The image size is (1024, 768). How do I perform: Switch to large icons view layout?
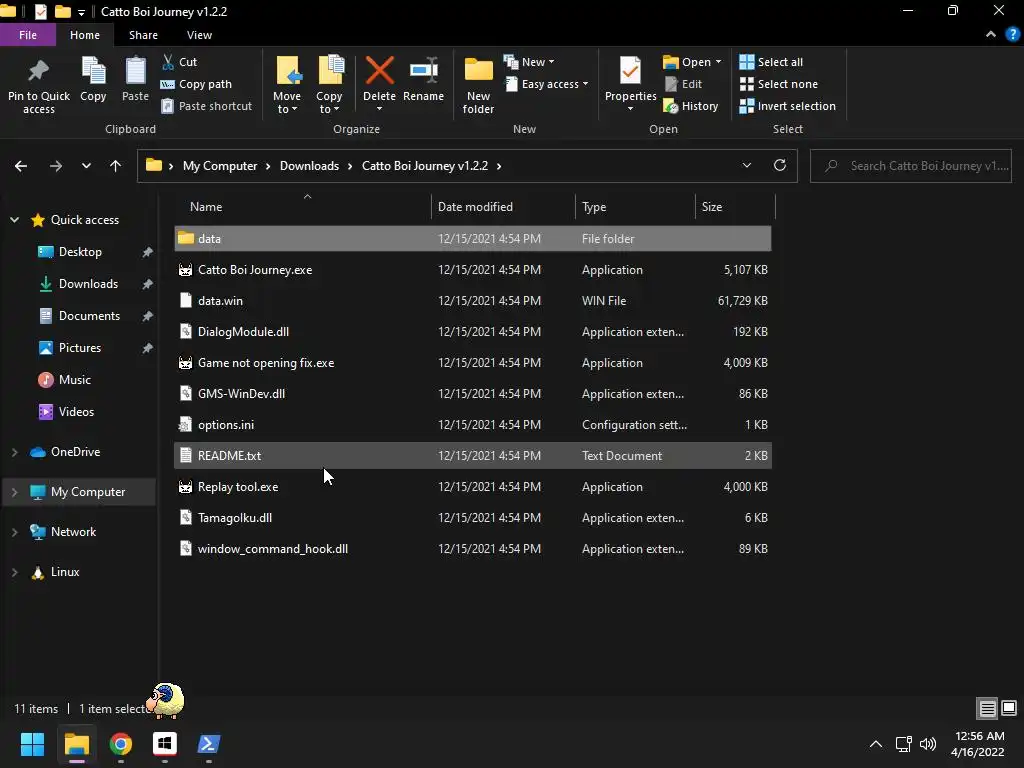pos(1009,708)
